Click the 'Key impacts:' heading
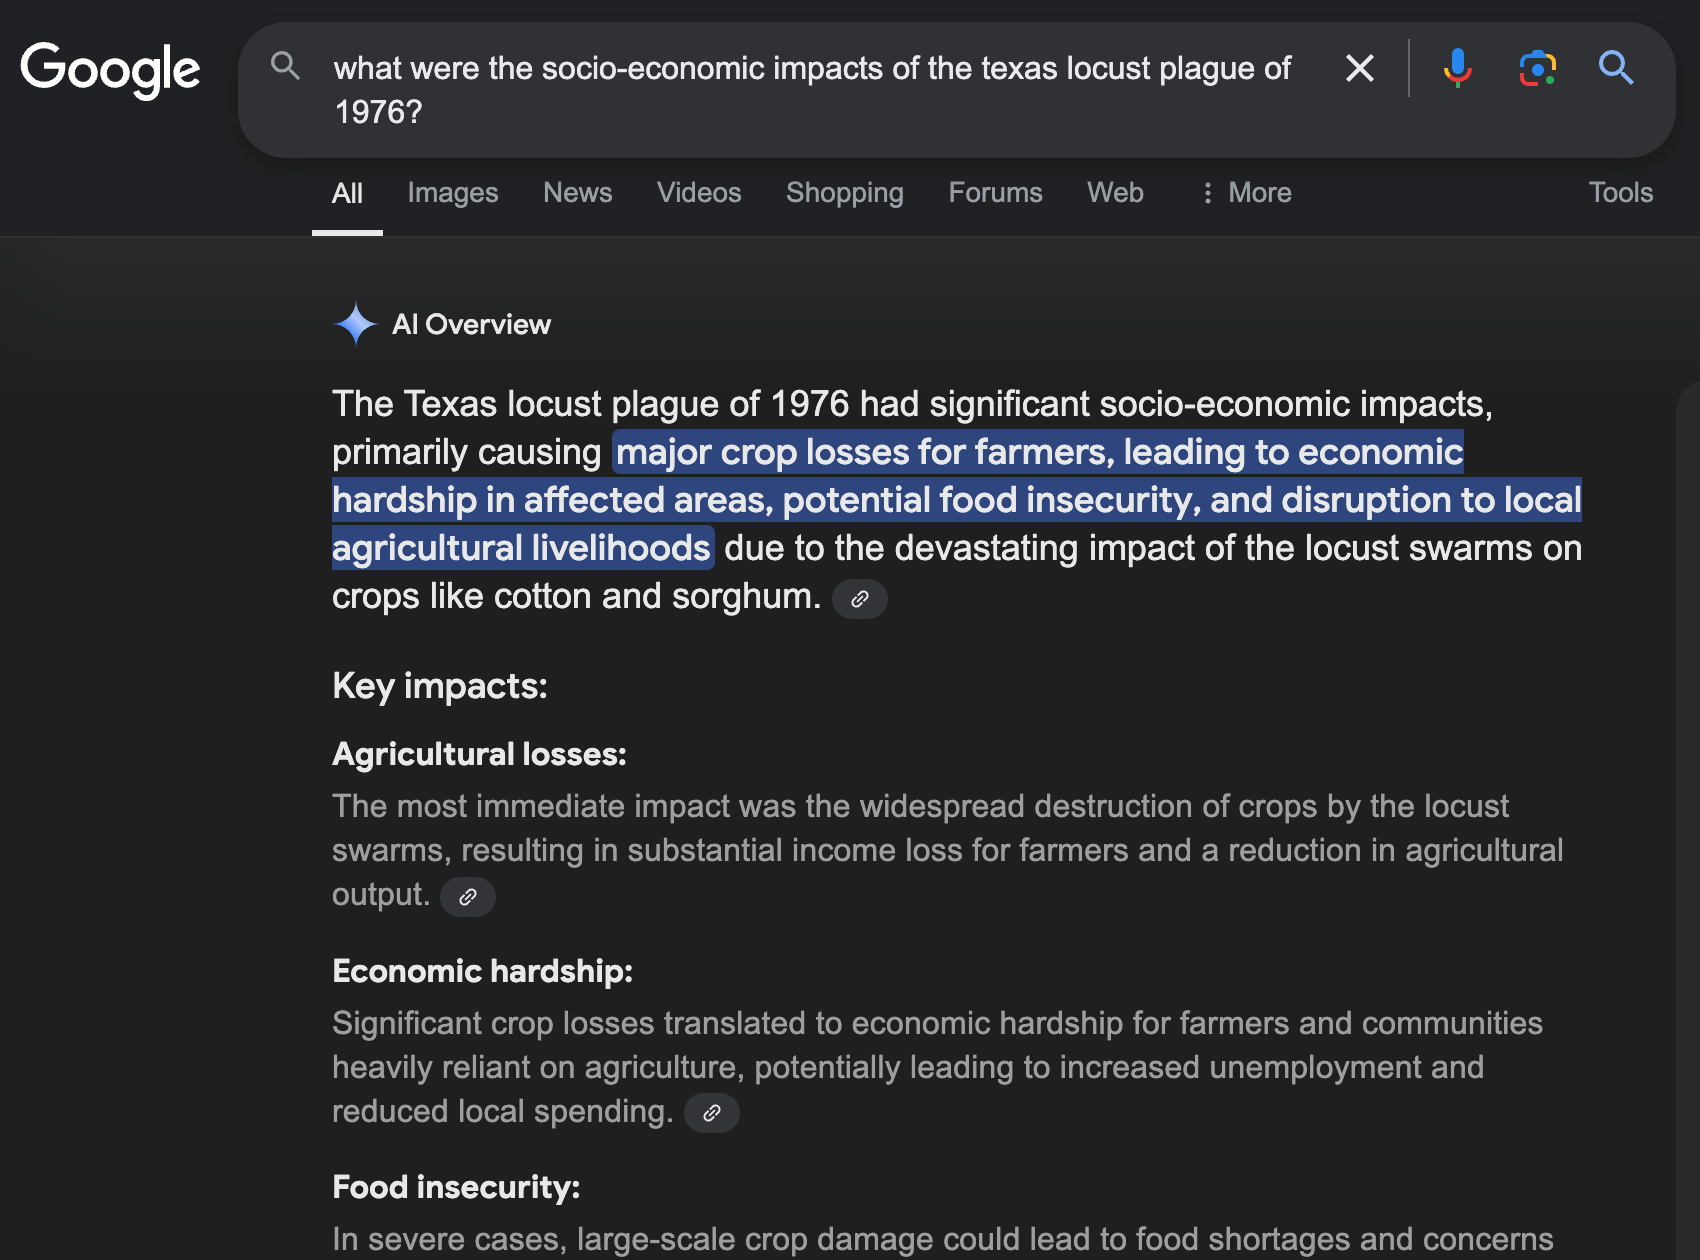 tap(440, 686)
